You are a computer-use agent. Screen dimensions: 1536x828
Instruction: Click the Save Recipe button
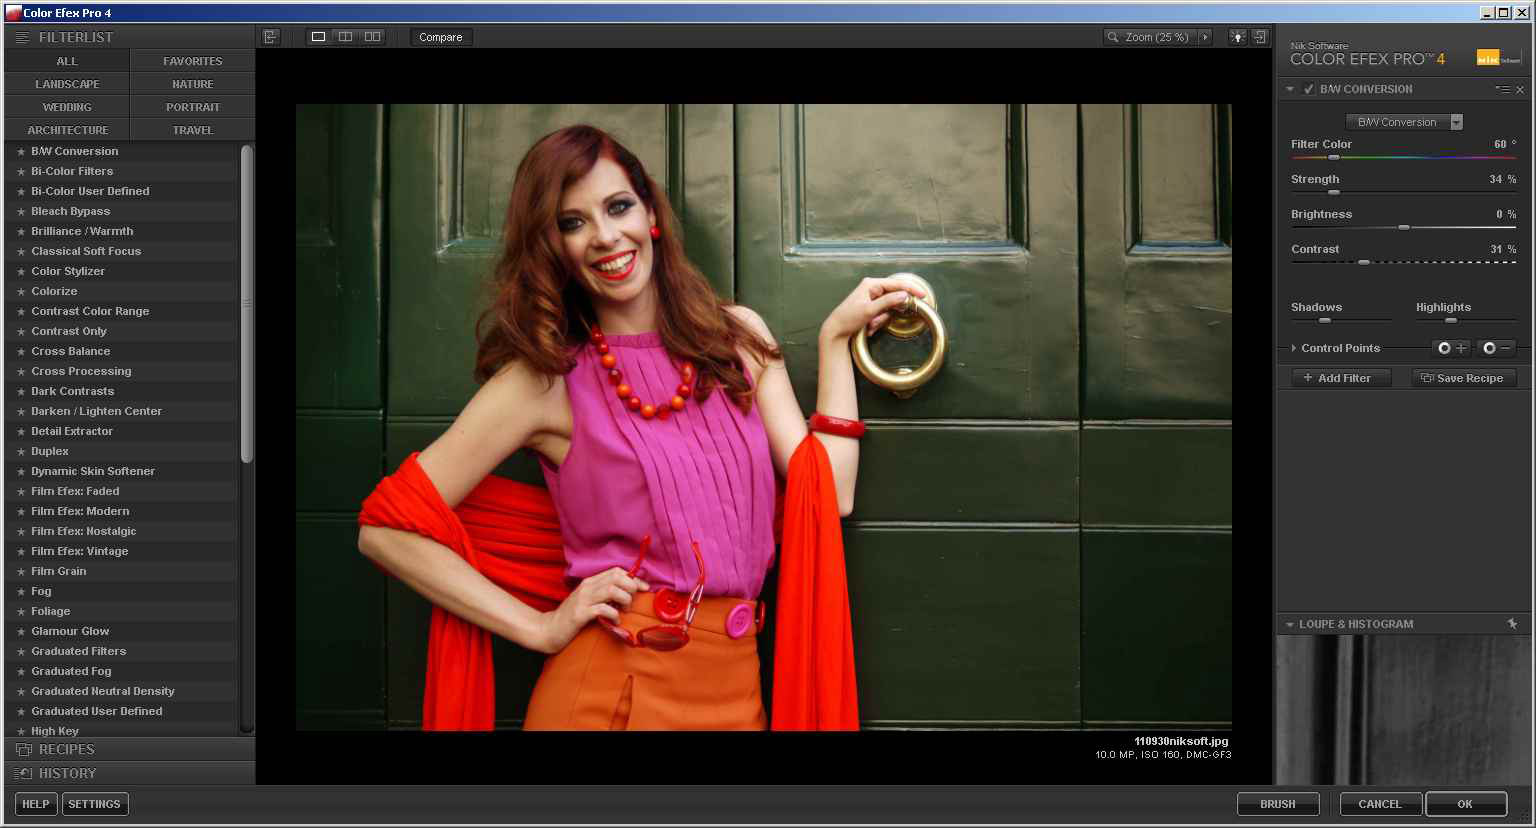tap(1464, 378)
